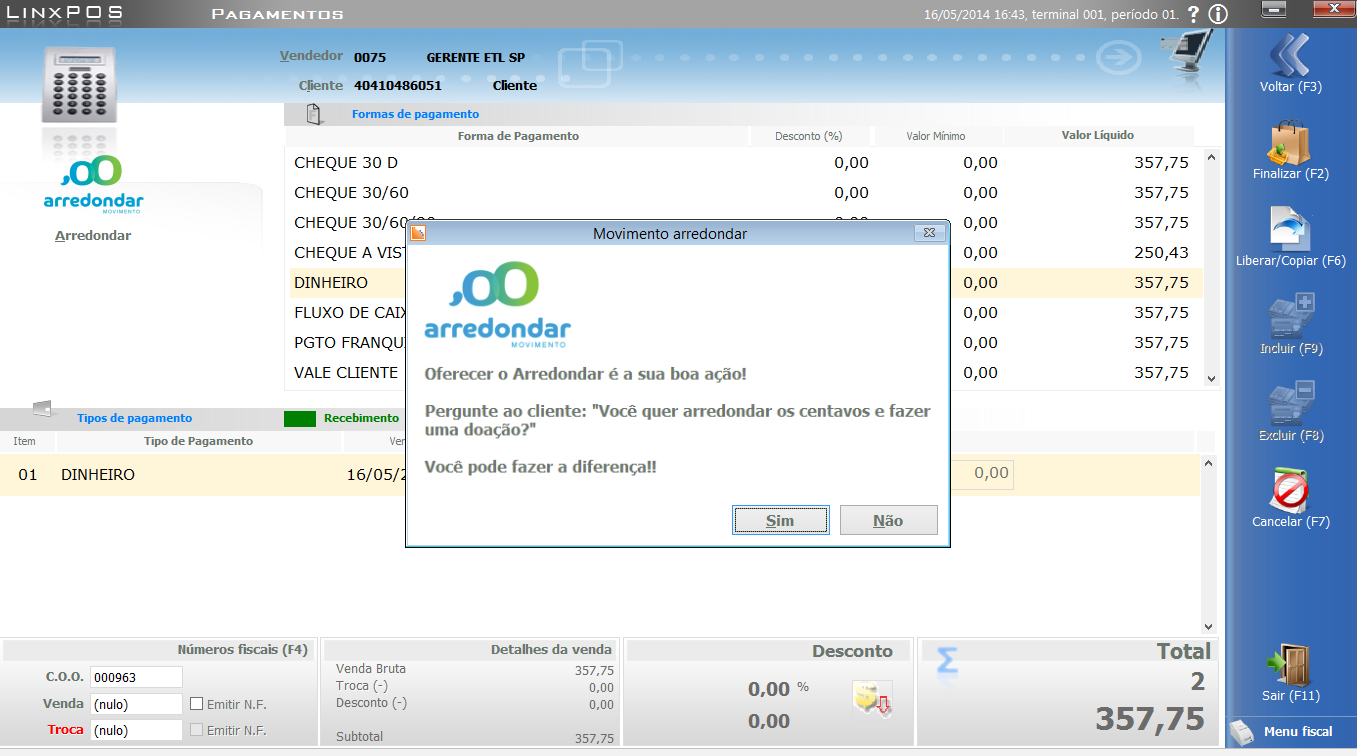Click the Forma de Pagamento column header

[x=518, y=136]
